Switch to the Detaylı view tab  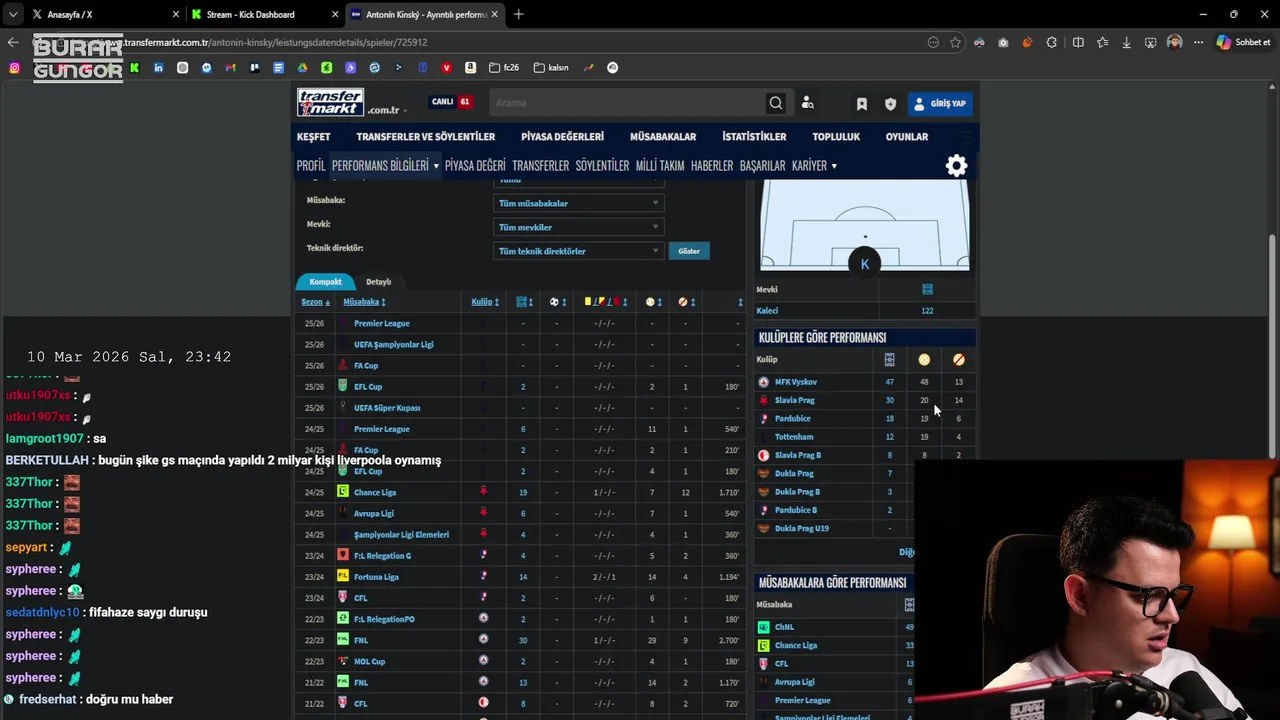[x=378, y=282]
